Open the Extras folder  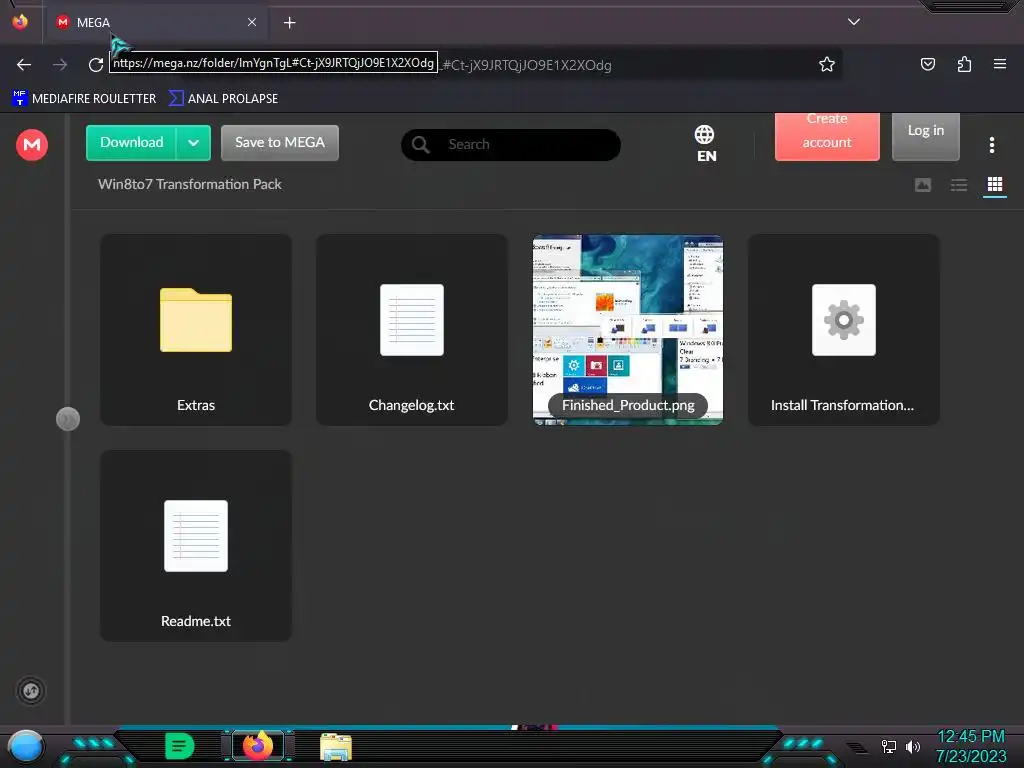(x=196, y=330)
